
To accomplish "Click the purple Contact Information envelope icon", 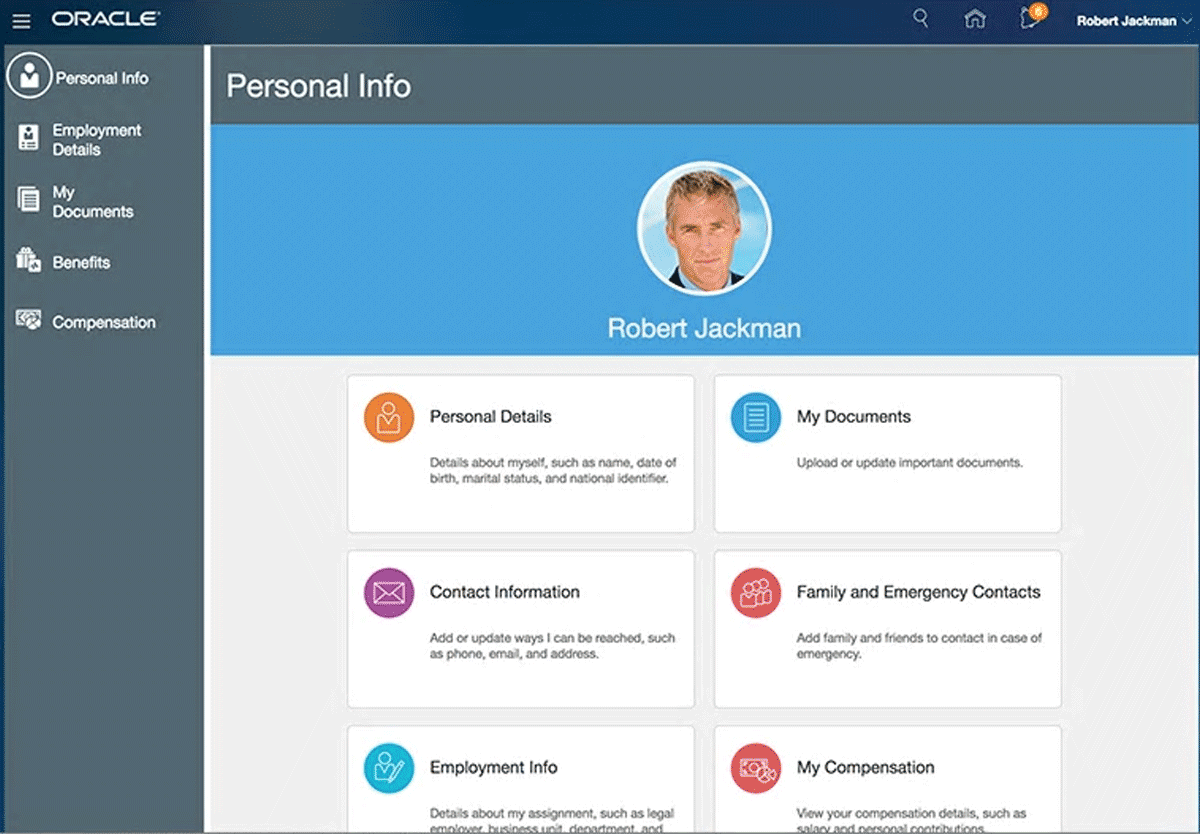I will coord(389,593).
